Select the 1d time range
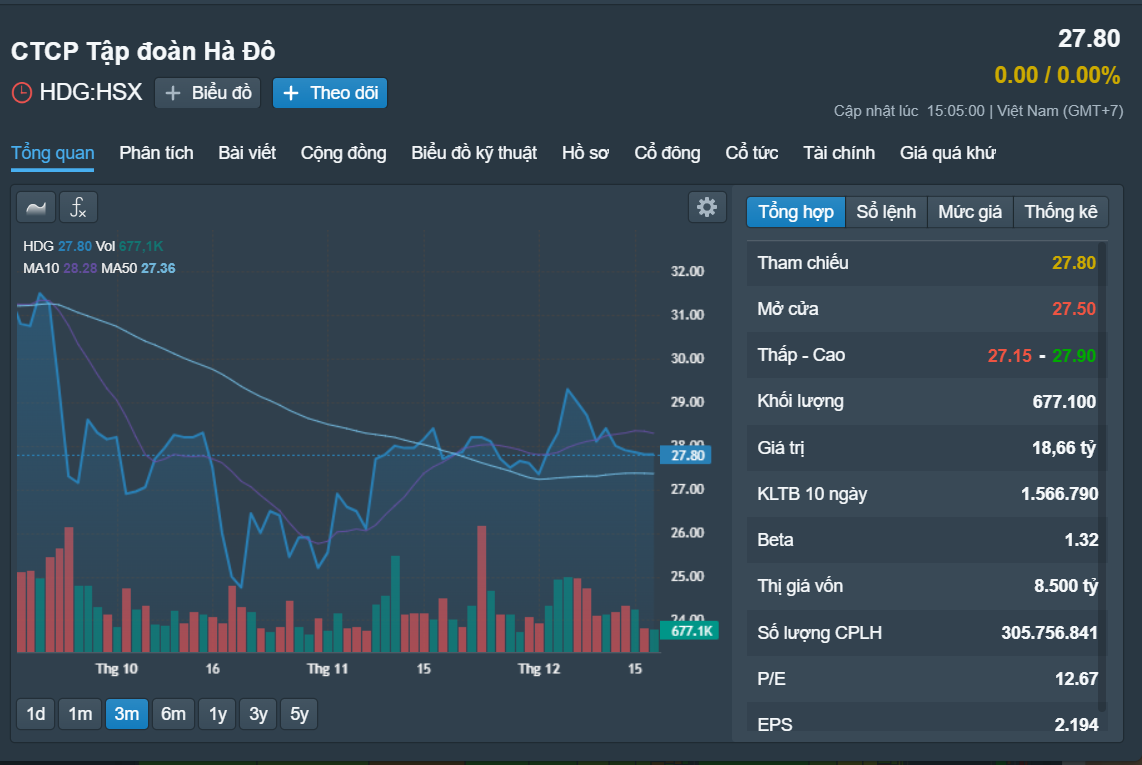The image size is (1142, 765). click(36, 714)
